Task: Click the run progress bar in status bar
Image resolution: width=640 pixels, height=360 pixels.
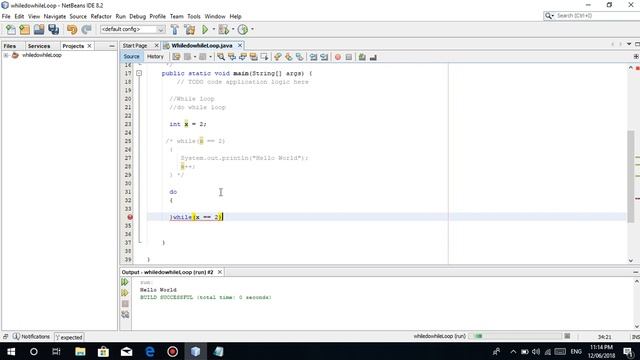Action: (515, 336)
